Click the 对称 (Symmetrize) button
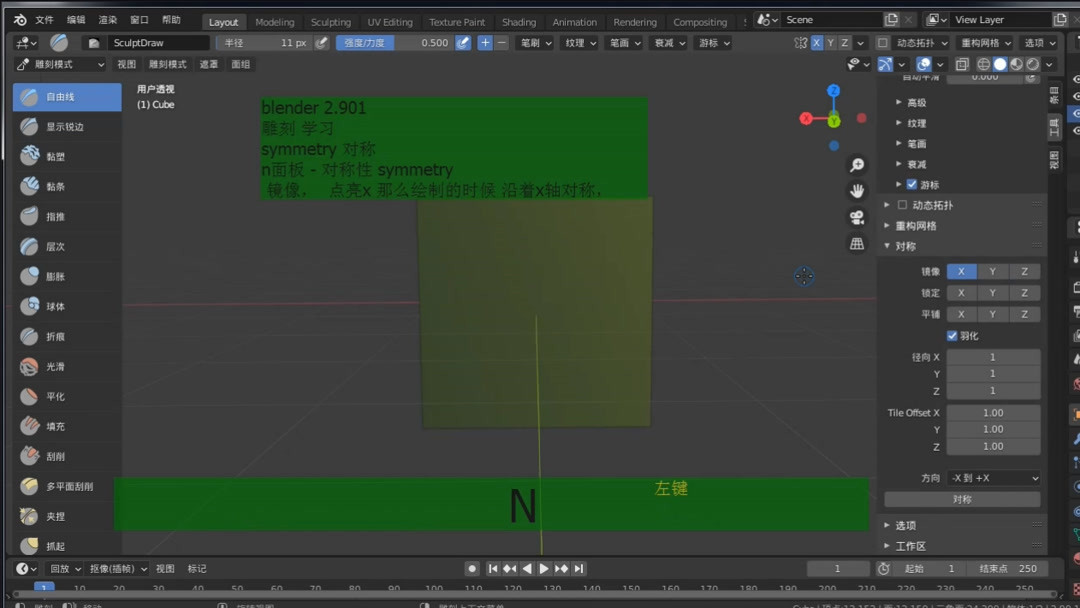 961,498
